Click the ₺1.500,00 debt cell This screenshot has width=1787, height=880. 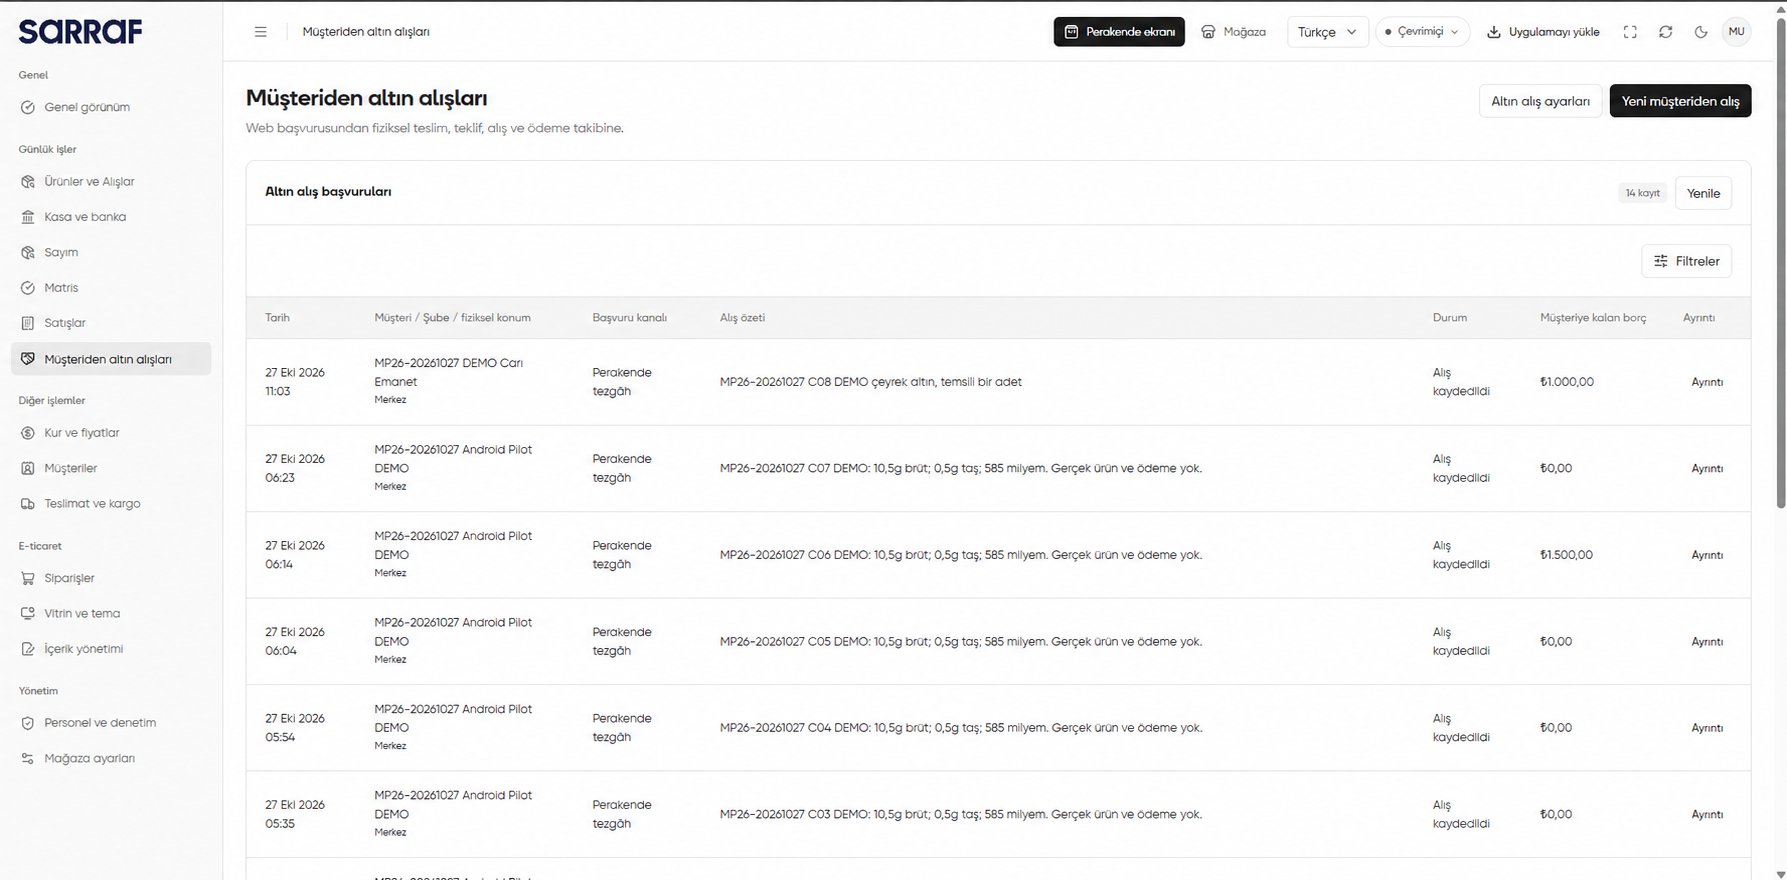click(x=1567, y=555)
